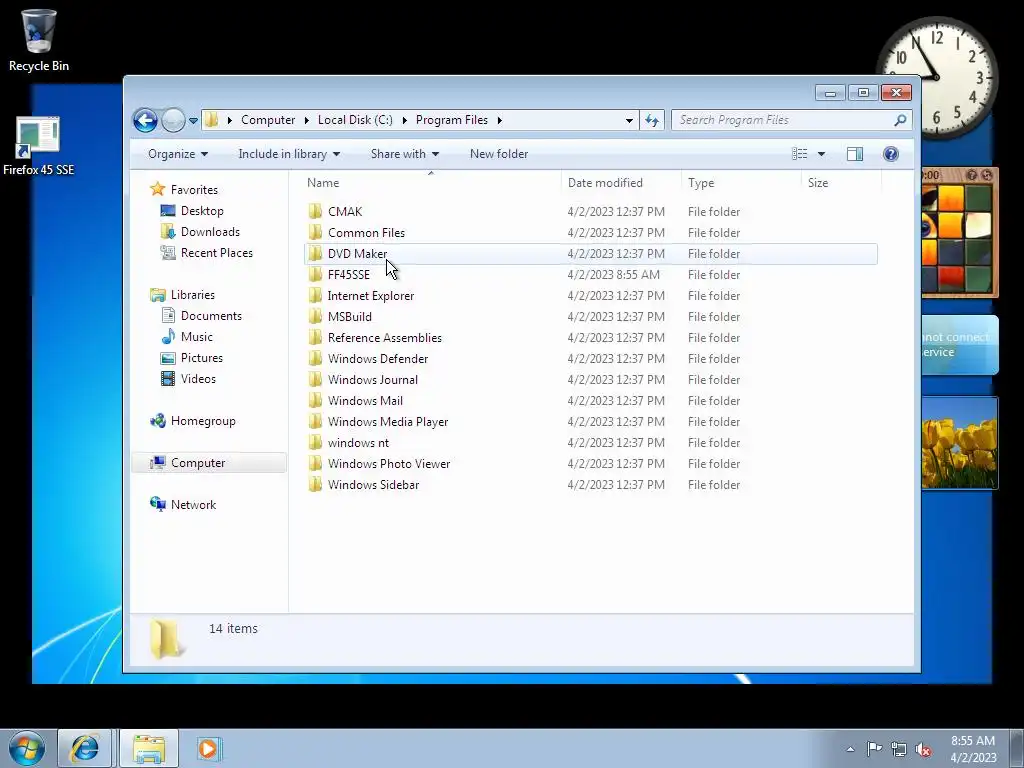Launch Internet Explorer from the taskbar

[84, 748]
